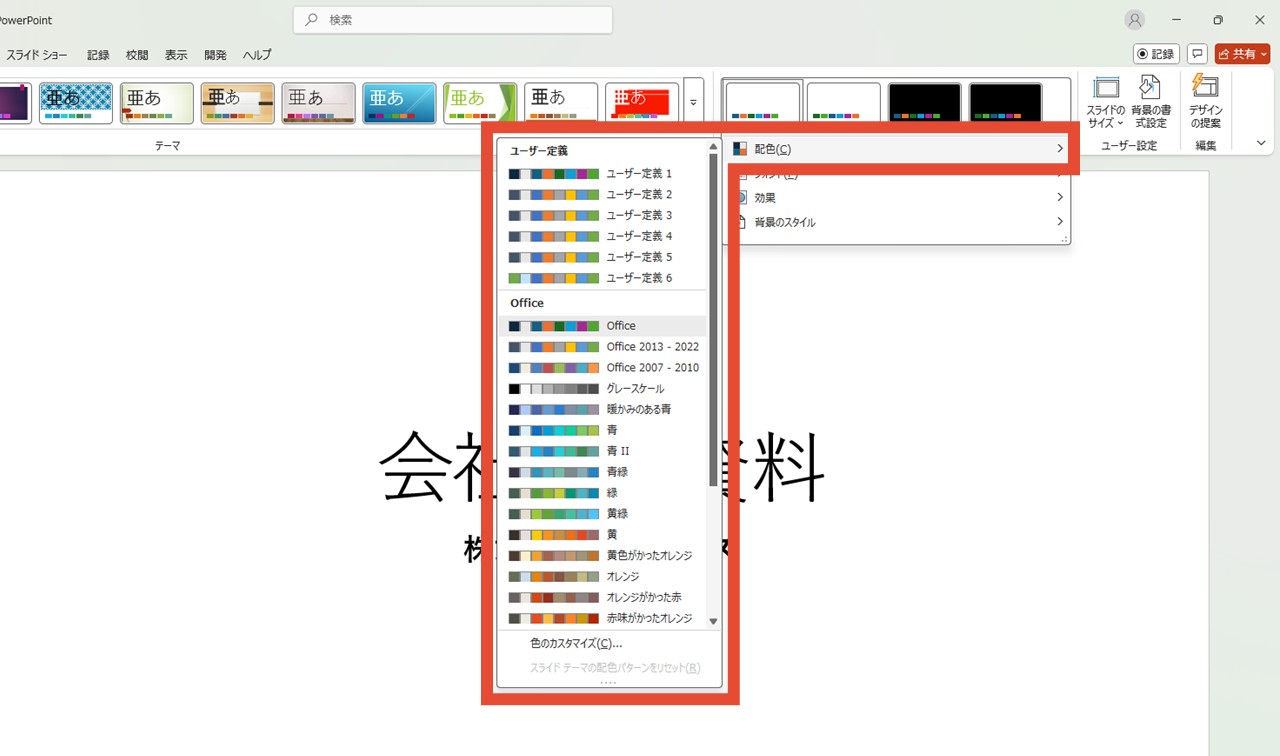Open the 校閲 ribbon tab
Screen dimensions: 1280x756
(137, 55)
